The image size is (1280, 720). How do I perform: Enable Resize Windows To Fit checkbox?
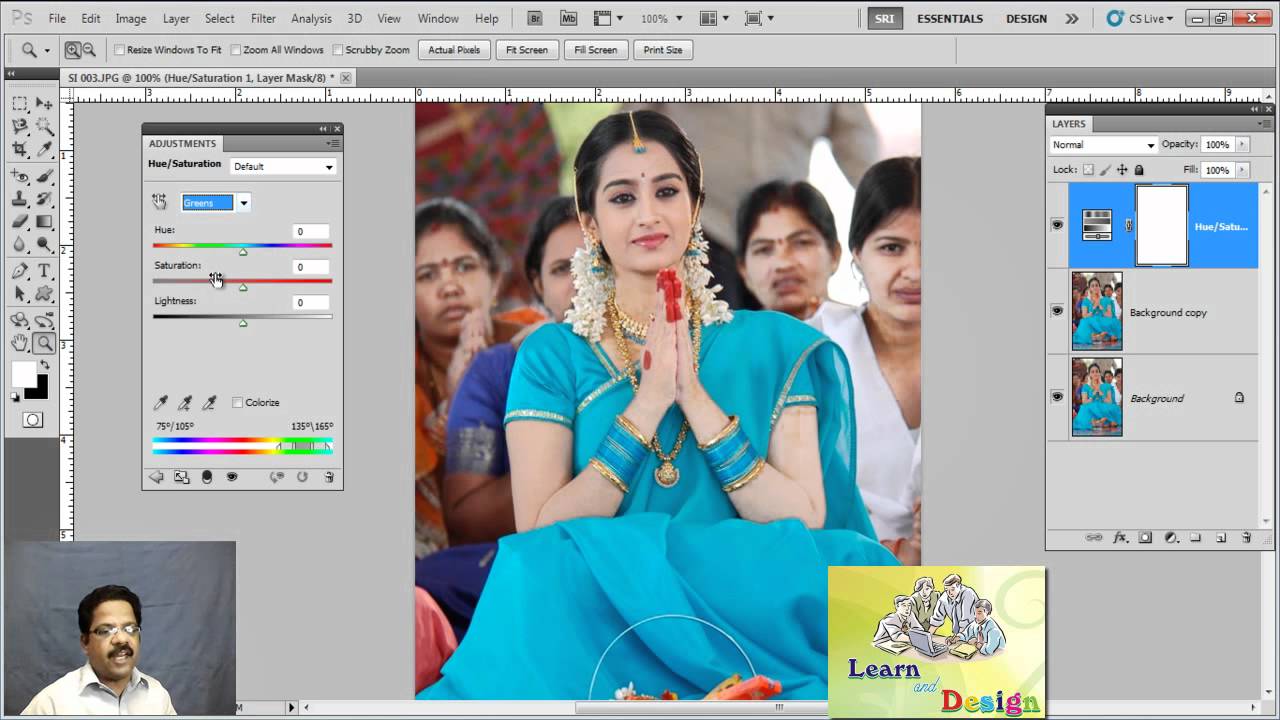pyautogui.click(x=120, y=50)
